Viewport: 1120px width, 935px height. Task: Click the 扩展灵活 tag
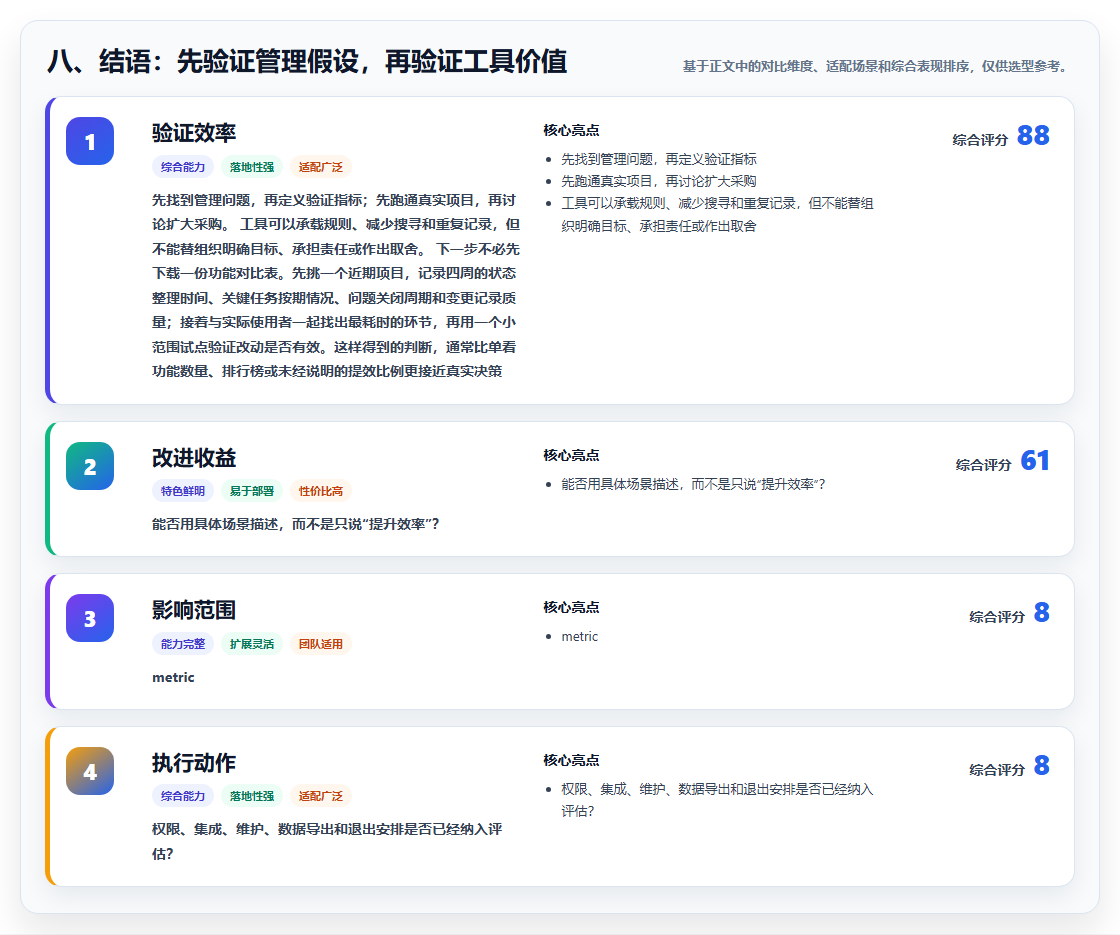[x=252, y=644]
